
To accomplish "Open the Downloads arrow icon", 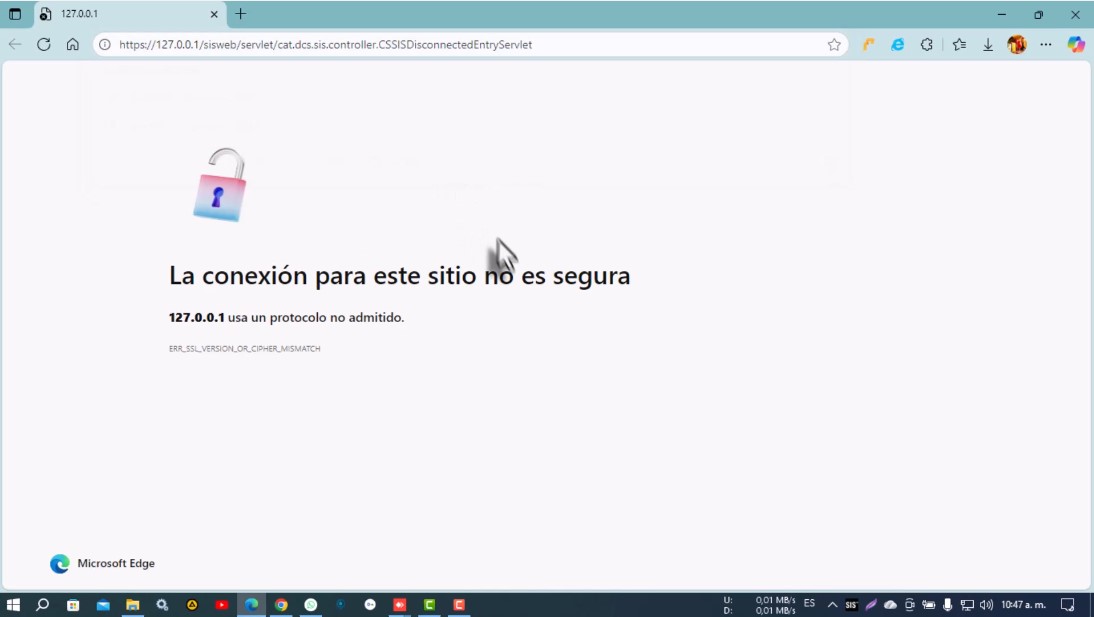I will coord(988,44).
